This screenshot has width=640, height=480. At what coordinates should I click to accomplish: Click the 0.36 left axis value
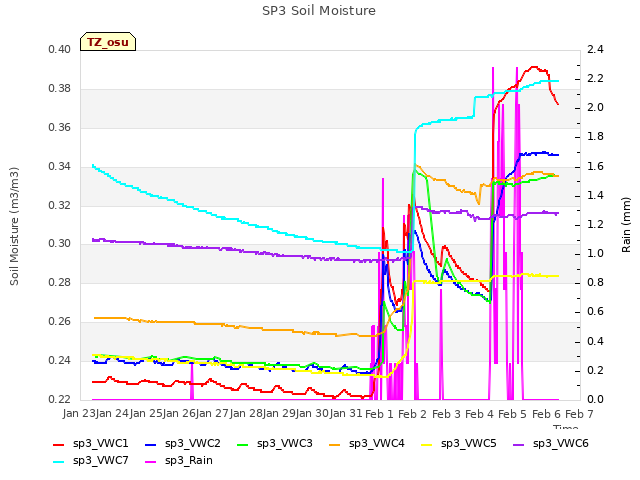coord(60,128)
